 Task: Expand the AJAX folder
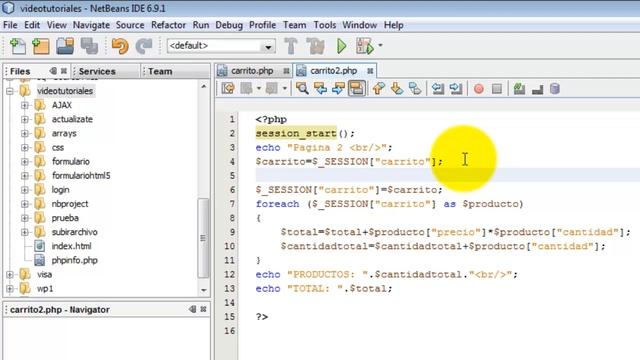pyautogui.click(x=24, y=105)
